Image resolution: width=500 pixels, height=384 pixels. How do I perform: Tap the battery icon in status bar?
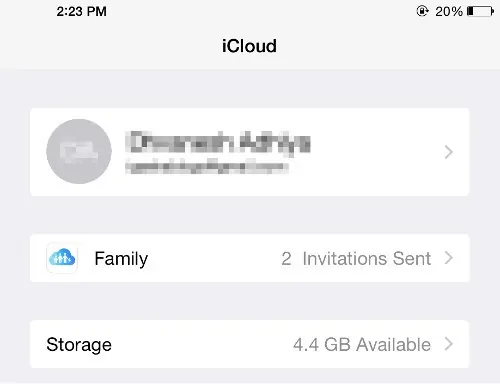point(480,11)
